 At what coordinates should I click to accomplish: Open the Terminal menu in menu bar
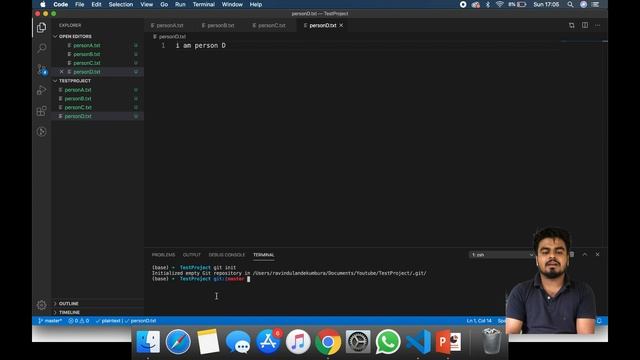tap(204, 4)
